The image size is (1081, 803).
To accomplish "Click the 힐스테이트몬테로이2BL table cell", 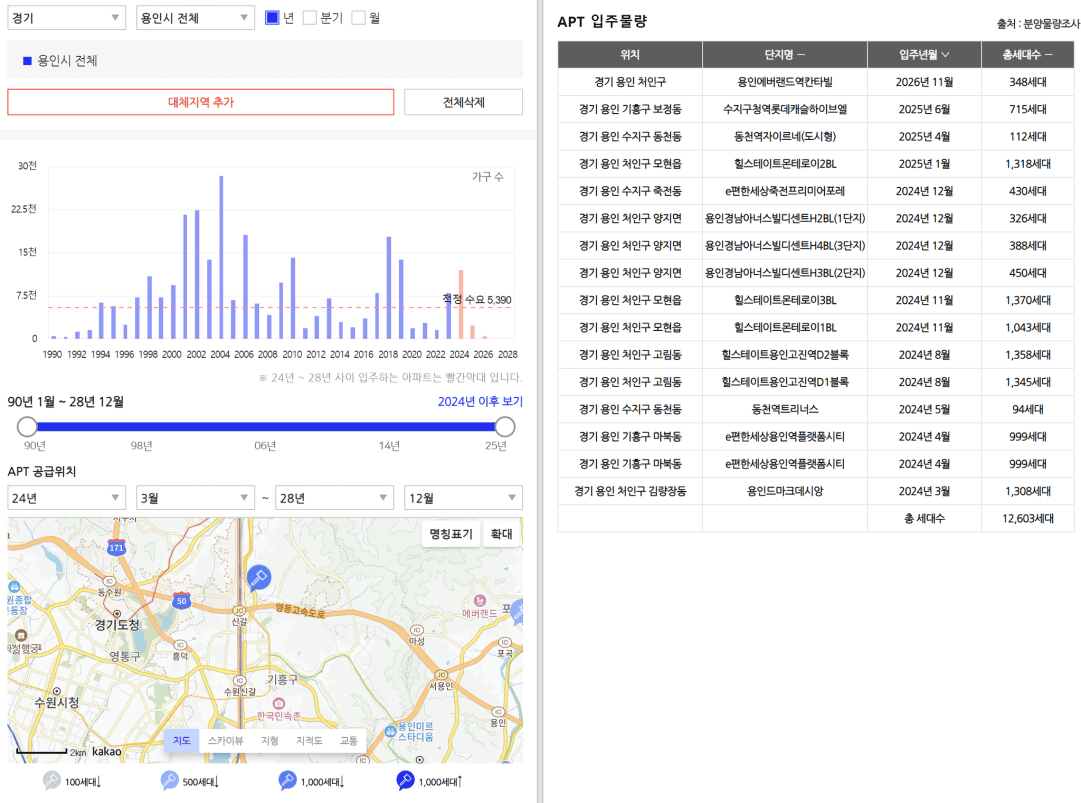I will point(785,163).
